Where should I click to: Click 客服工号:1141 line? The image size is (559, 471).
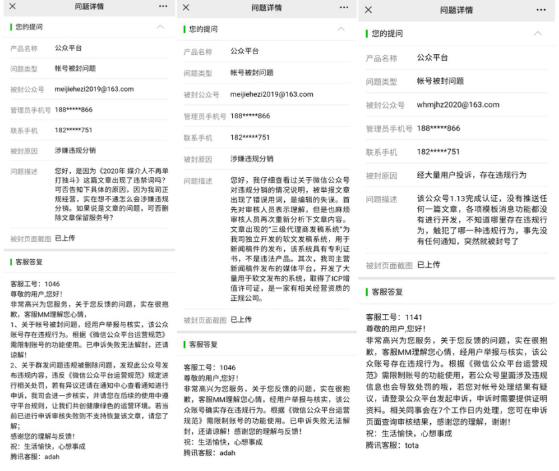[394, 317]
